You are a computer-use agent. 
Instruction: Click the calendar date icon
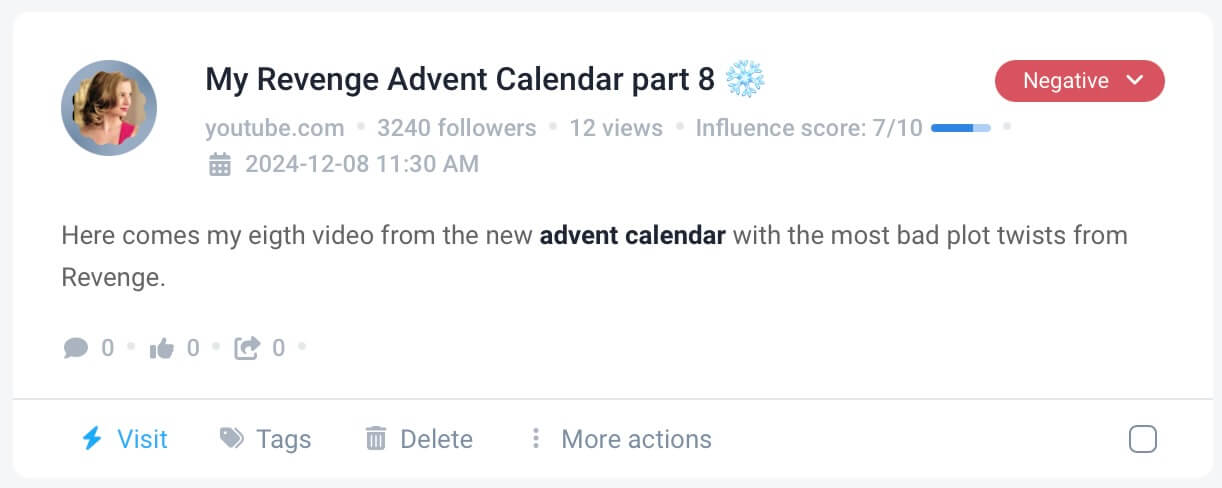pyautogui.click(x=219, y=164)
